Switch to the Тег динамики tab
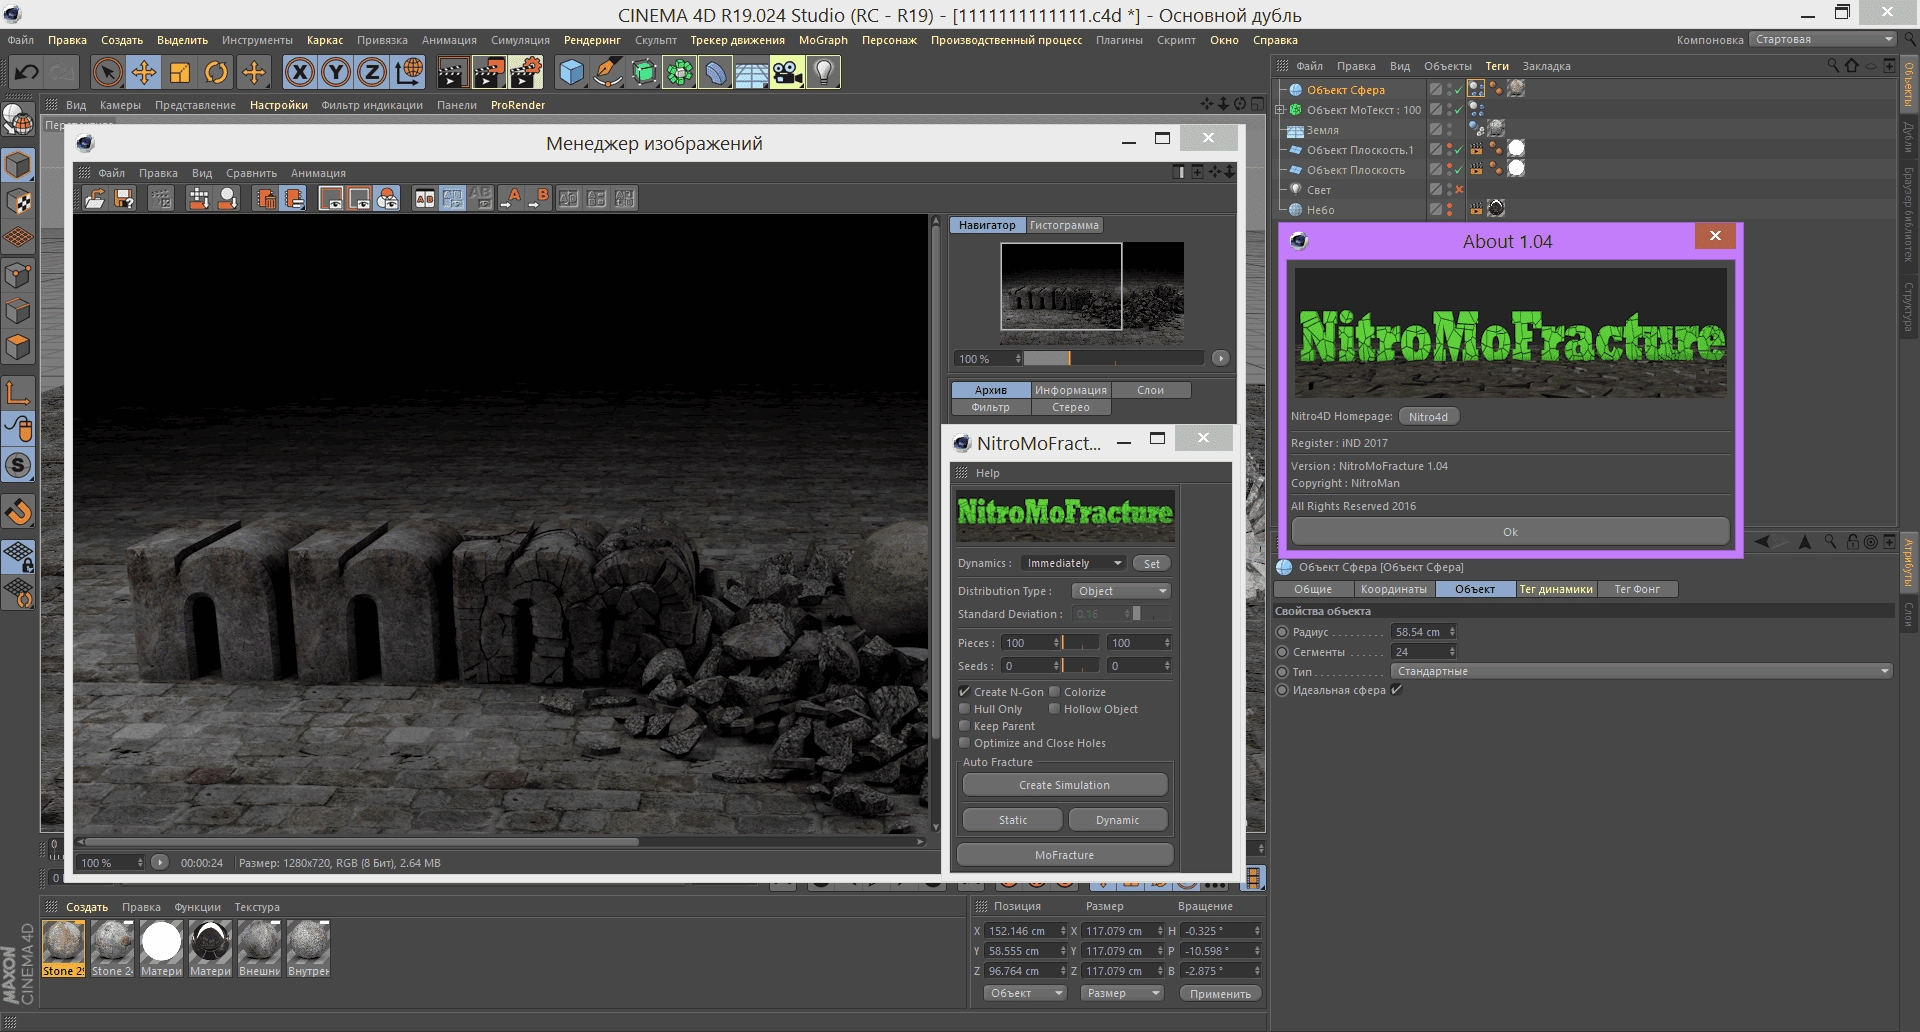The width and height of the screenshot is (1920, 1032). point(1556,589)
